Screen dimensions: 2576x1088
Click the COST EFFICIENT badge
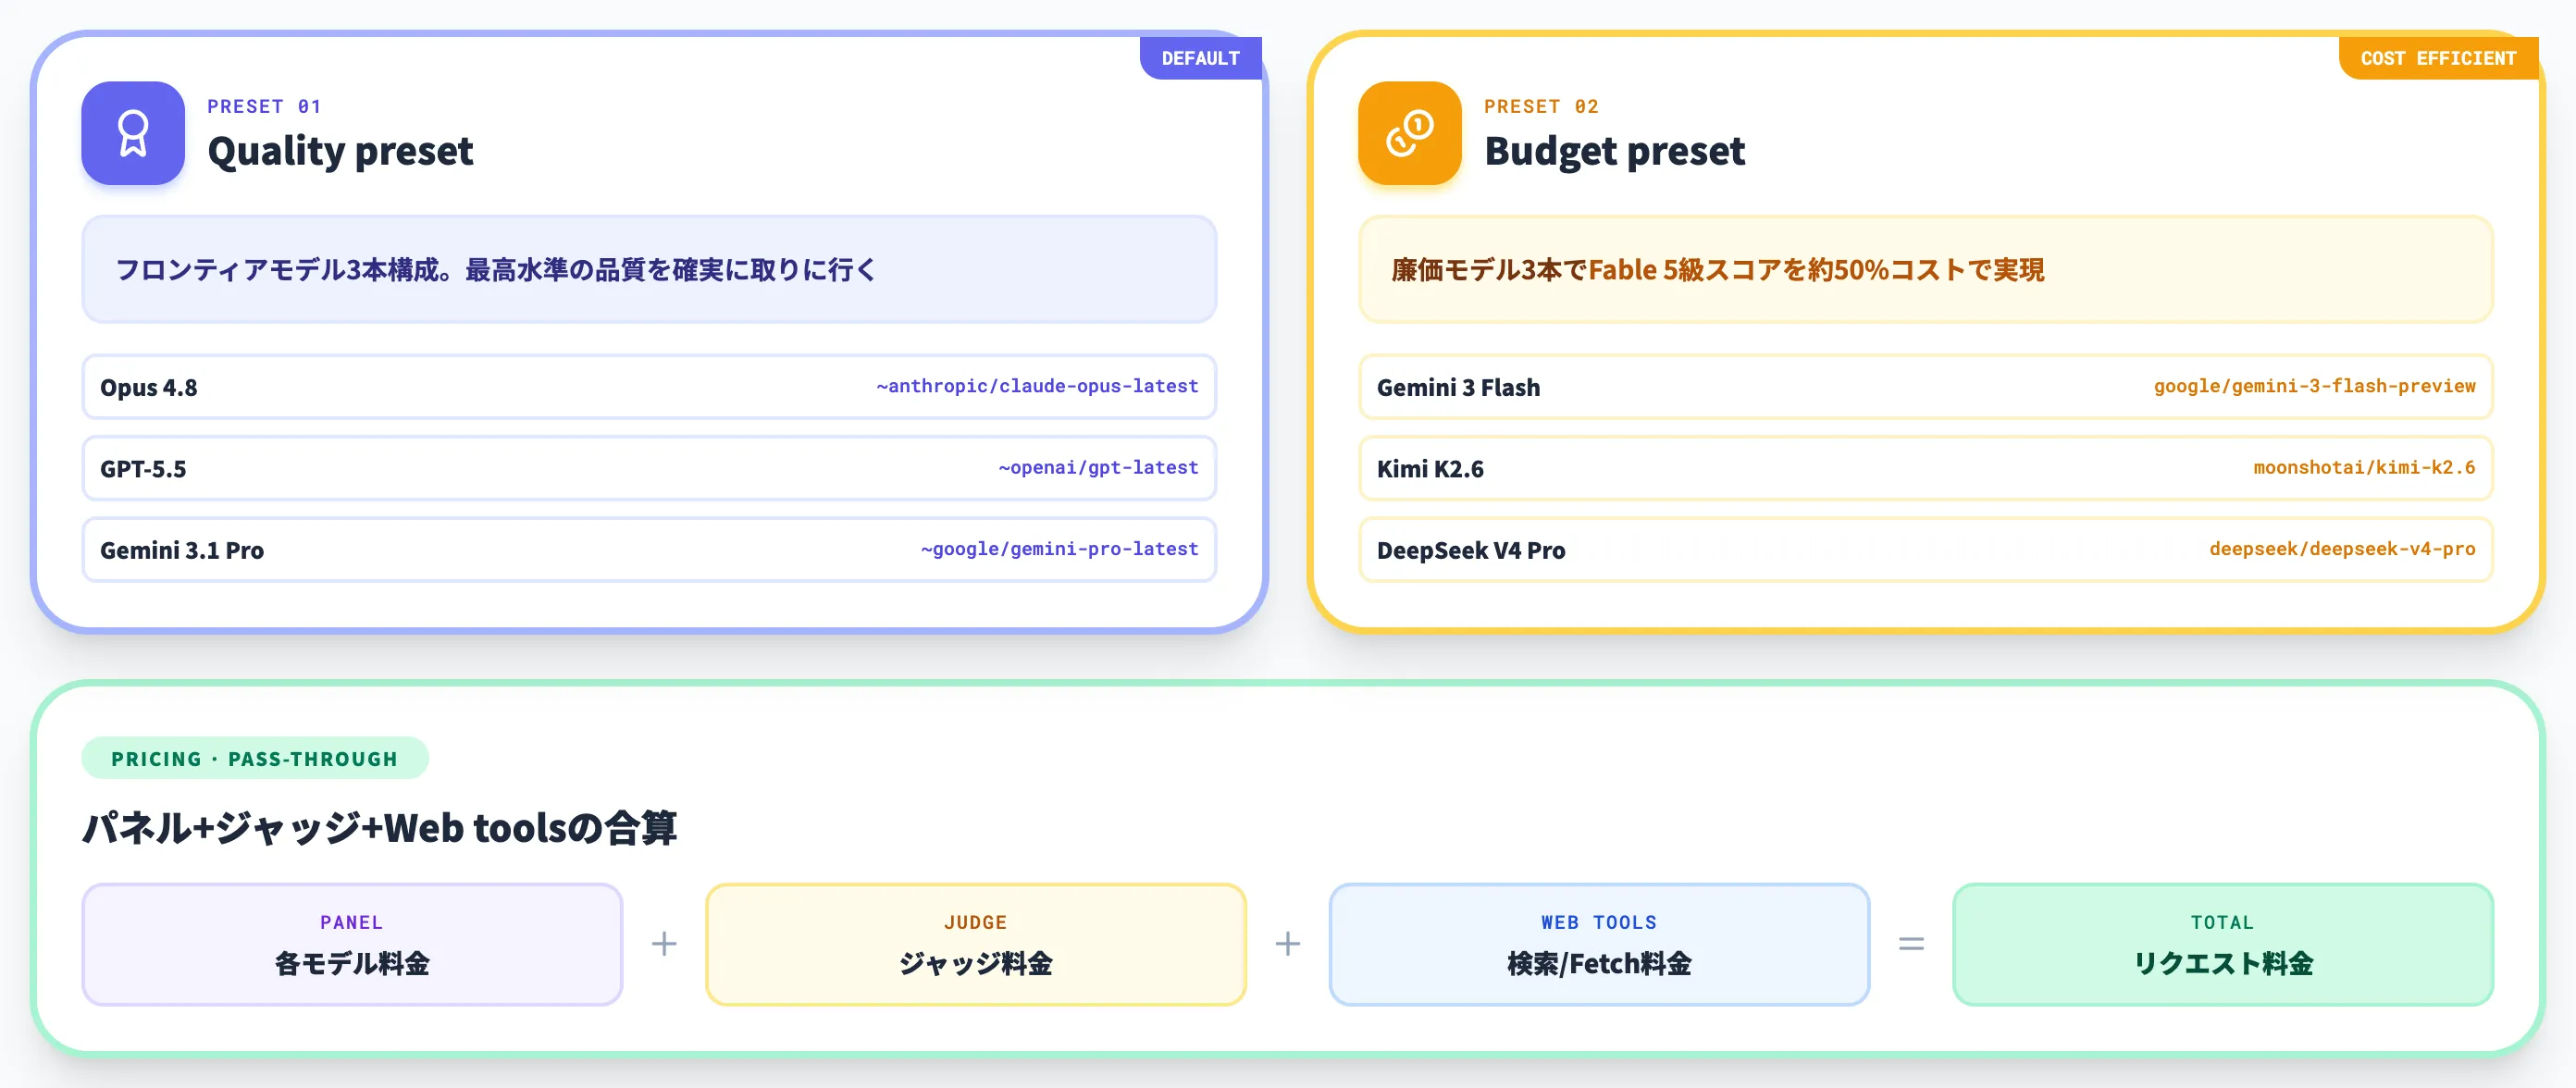pyautogui.click(x=2438, y=58)
